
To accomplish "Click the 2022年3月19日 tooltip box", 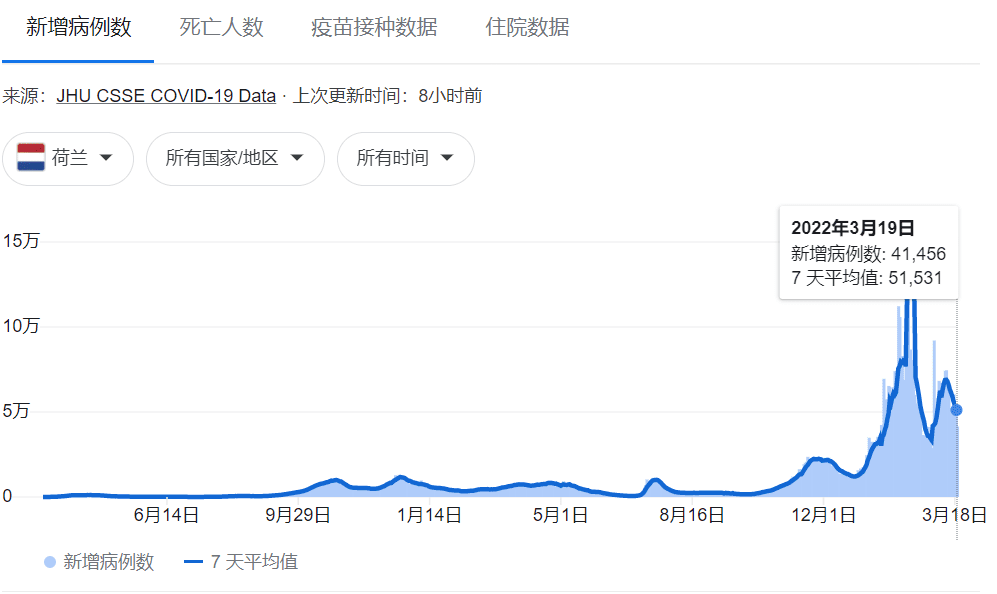I will 868,252.
